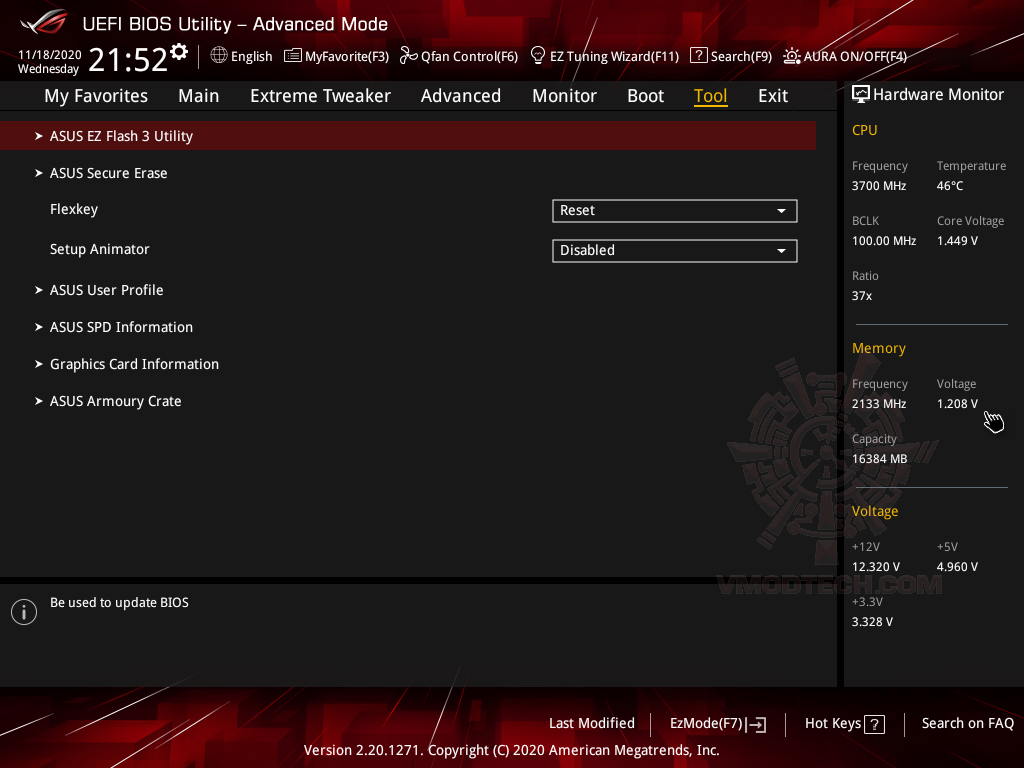Click +12V 12.320 V reading
Screen dimensions: 1024x768
point(875,567)
